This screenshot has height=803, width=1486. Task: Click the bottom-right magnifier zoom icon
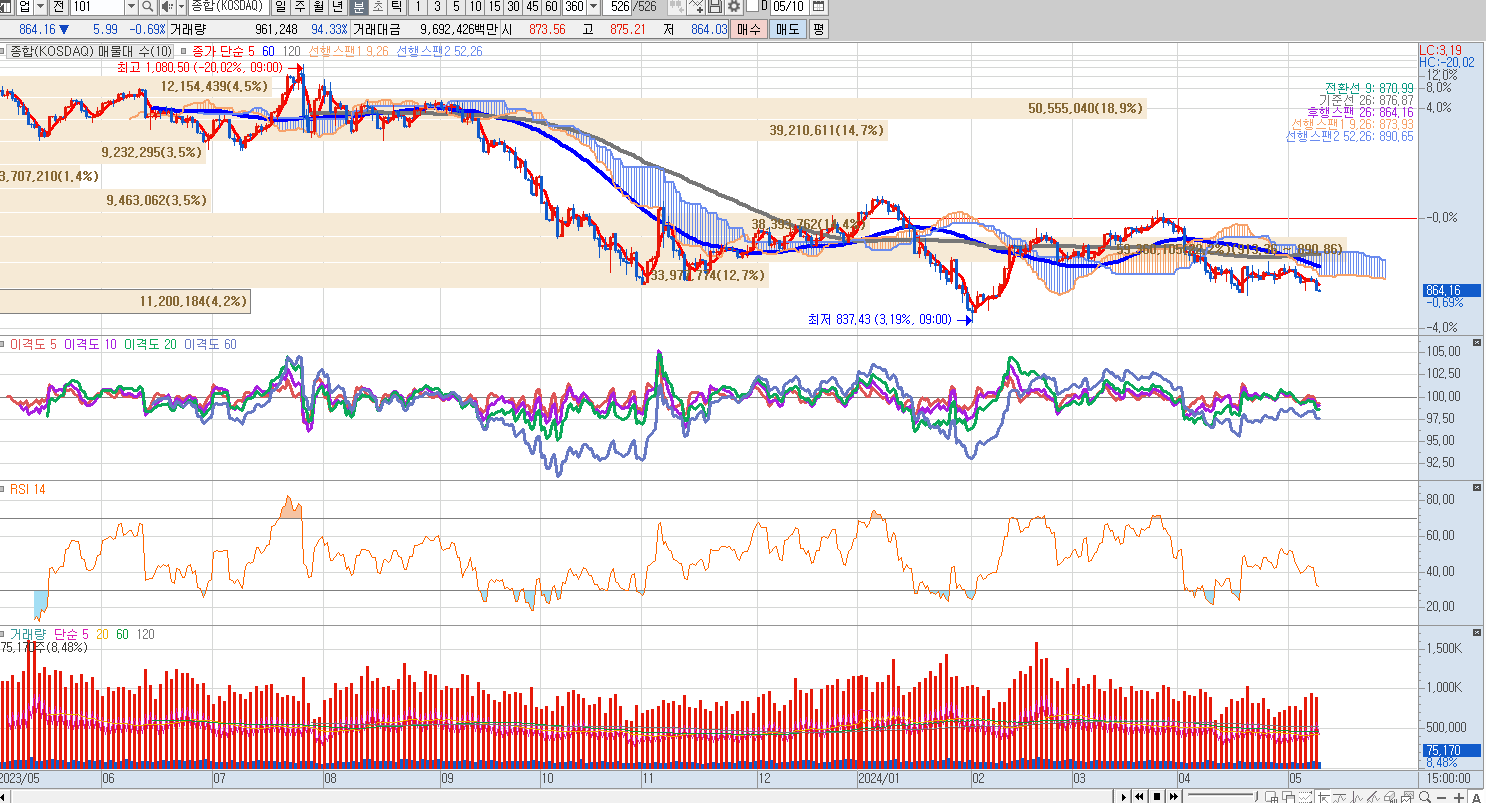(x=1425, y=797)
